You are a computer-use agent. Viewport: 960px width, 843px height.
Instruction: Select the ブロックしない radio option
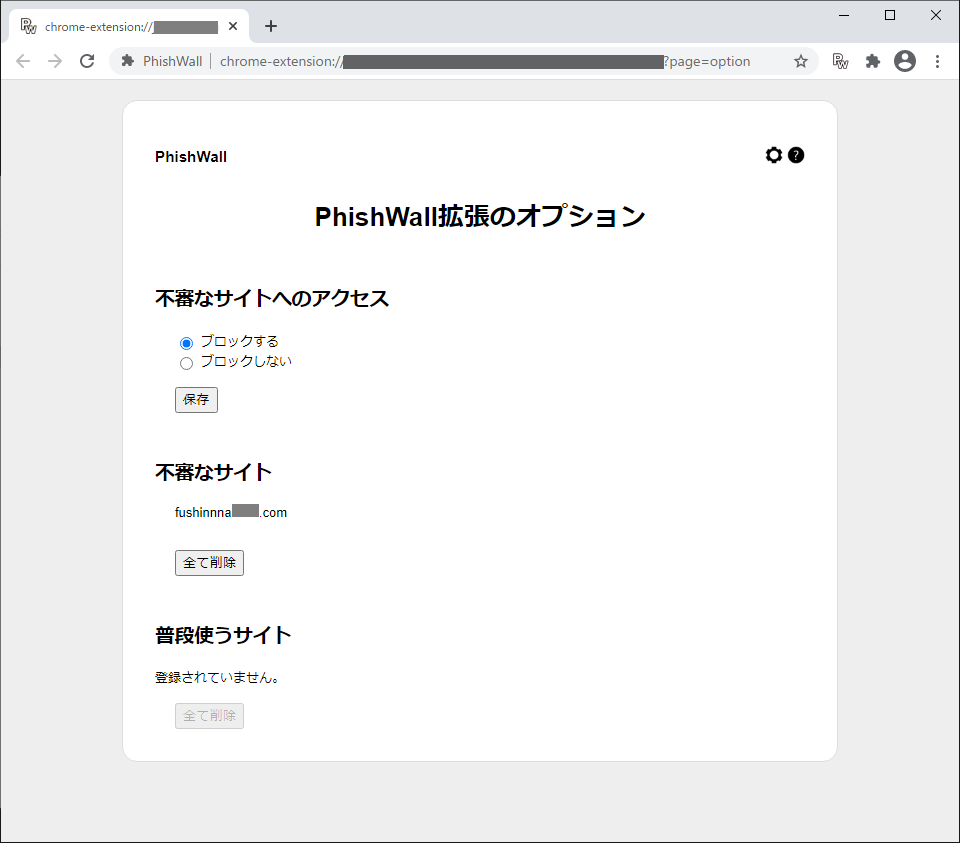(x=186, y=363)
